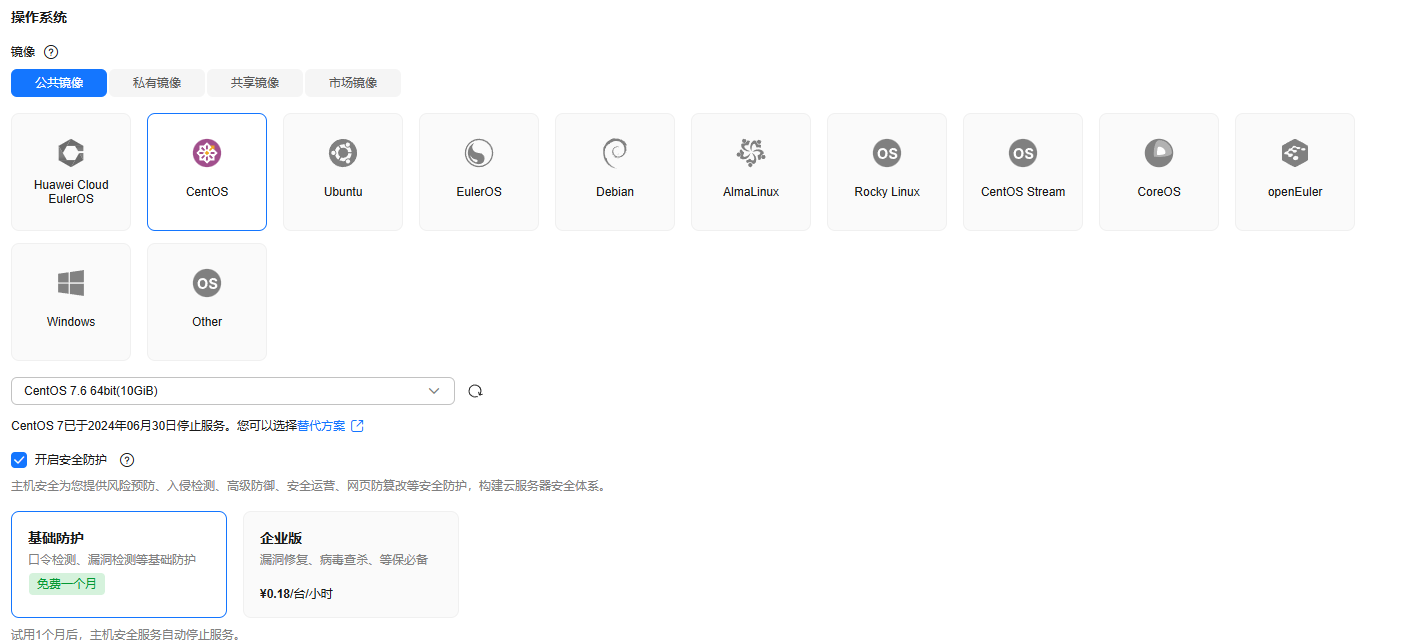Click the 镜像 field label
This screenshot has width=1414, height=643.
tap(23, 52)
